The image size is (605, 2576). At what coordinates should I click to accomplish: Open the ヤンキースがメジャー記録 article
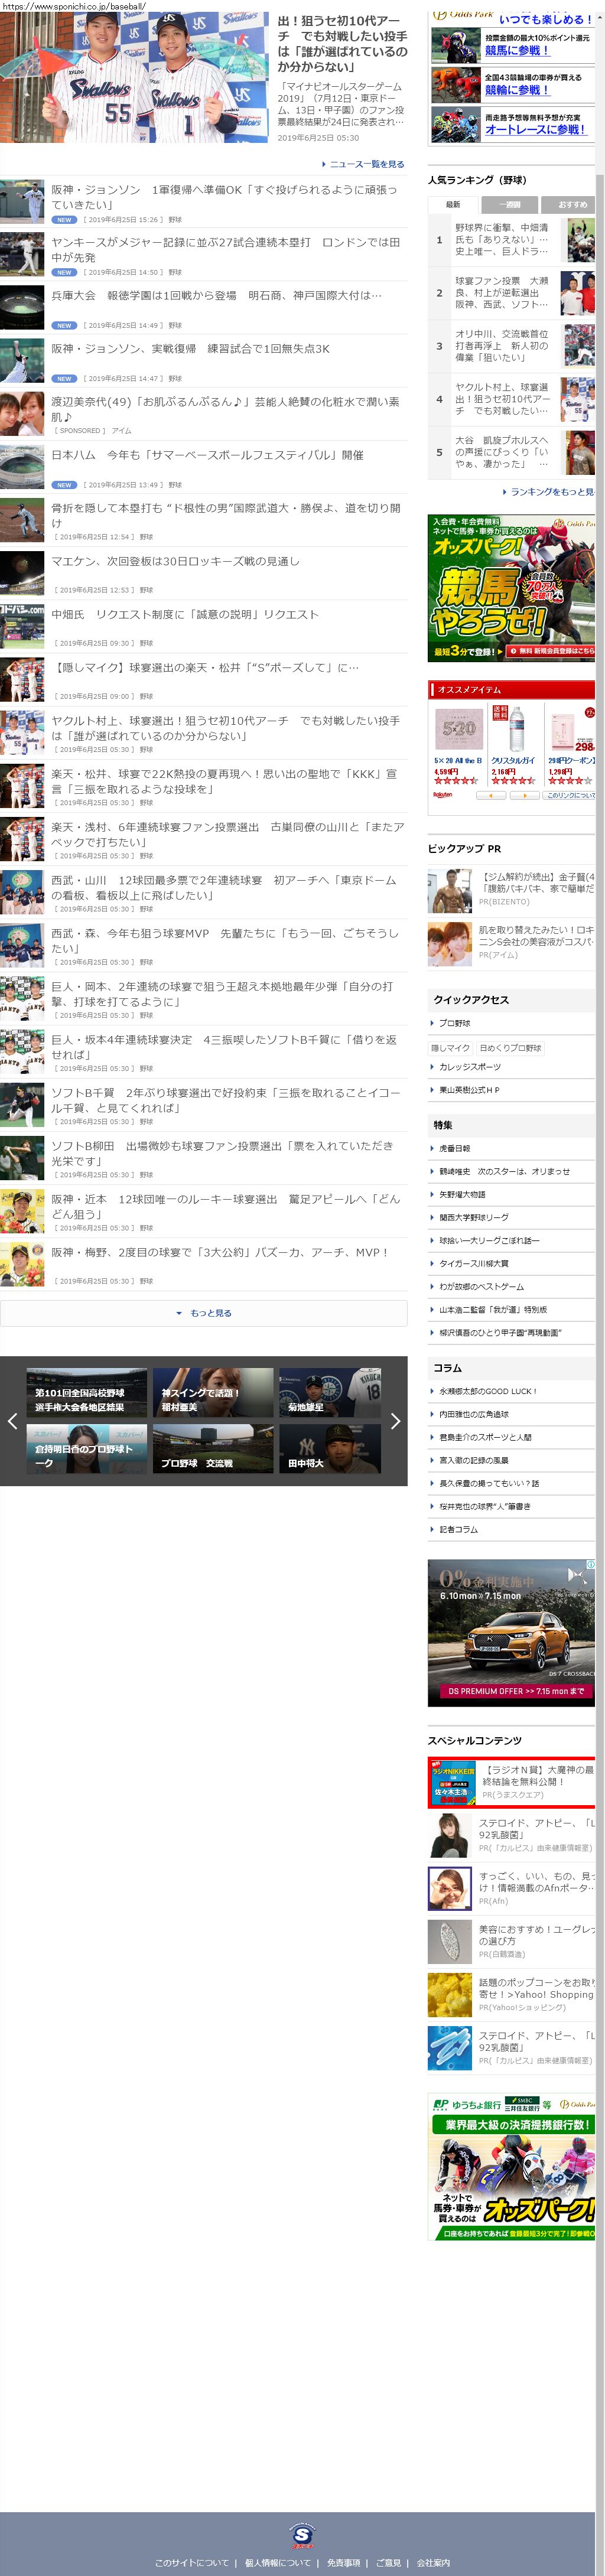tap(226, 250)
